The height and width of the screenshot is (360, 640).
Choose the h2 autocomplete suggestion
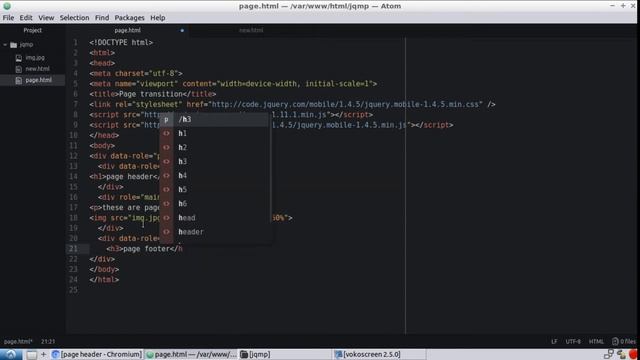tap(214, 147)
